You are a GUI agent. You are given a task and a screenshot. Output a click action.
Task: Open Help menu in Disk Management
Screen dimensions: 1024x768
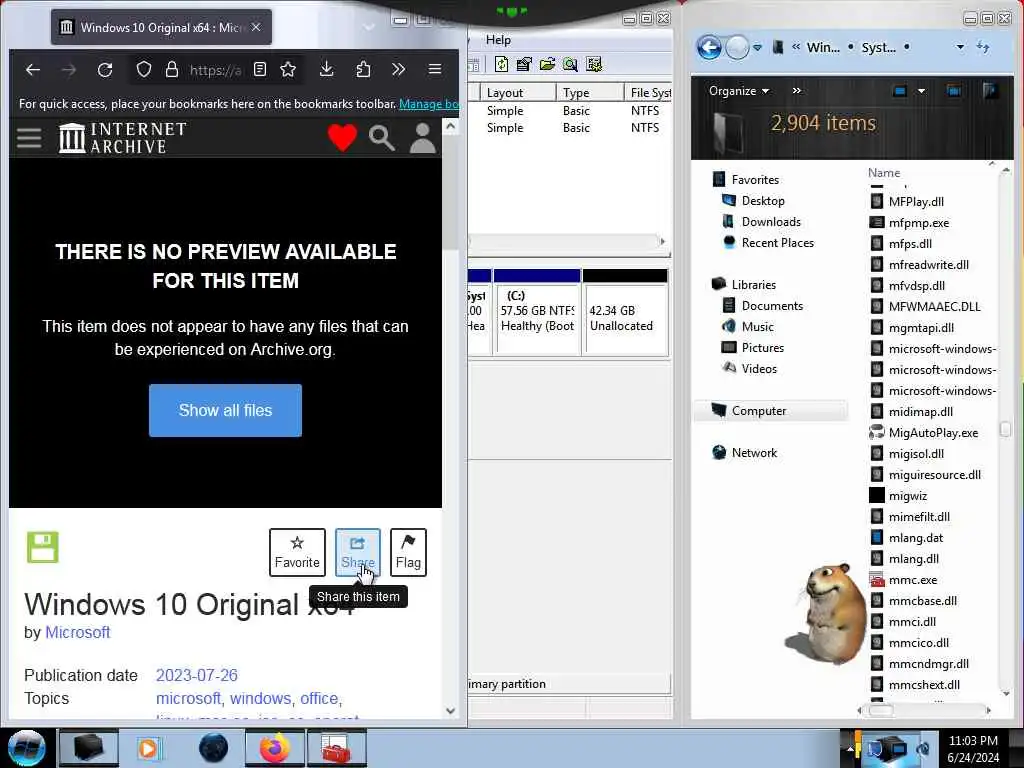point(498,40)
